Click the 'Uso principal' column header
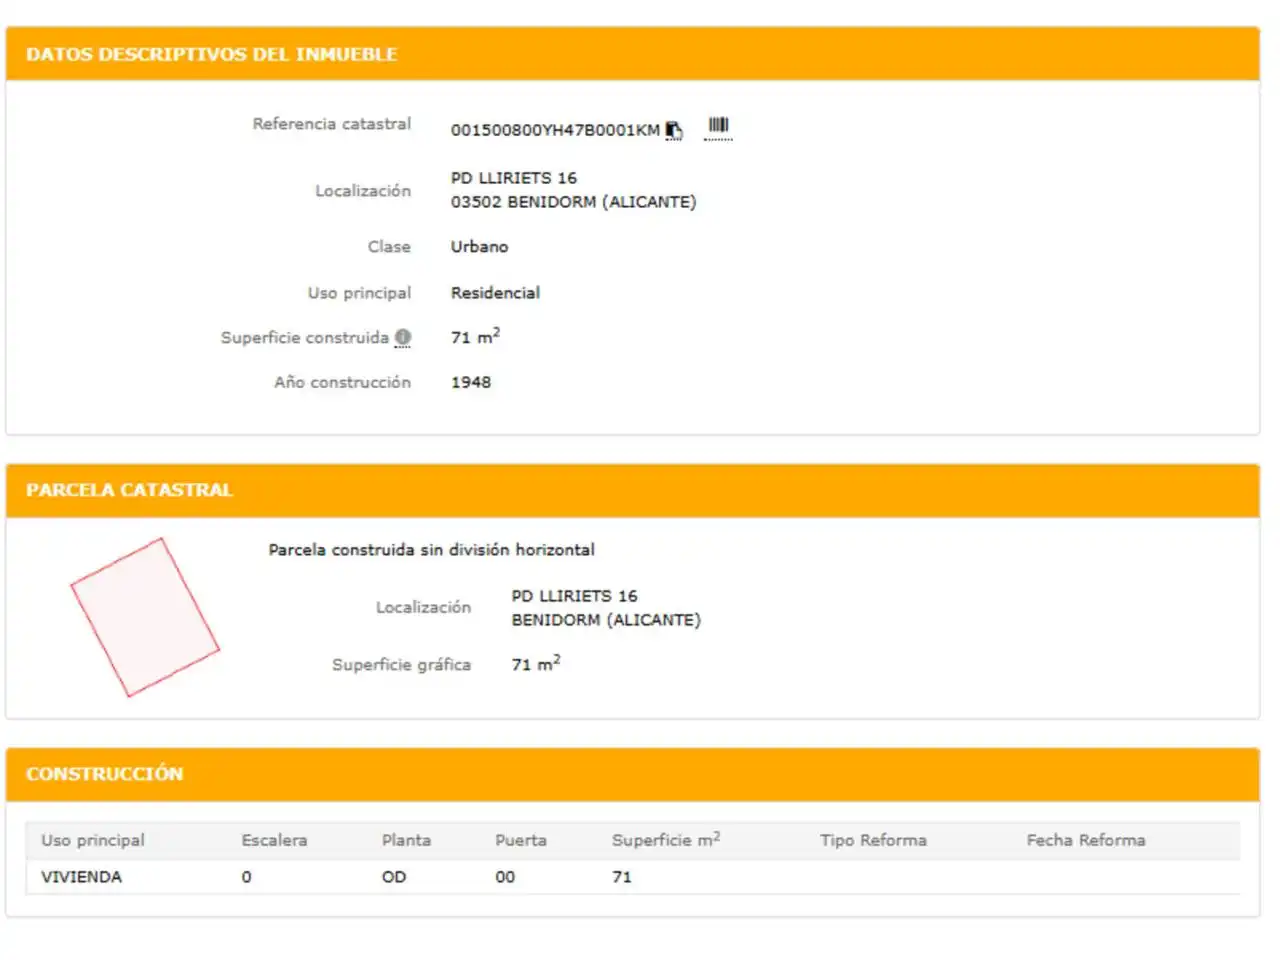1280x960 pixels. coord(93,841)
